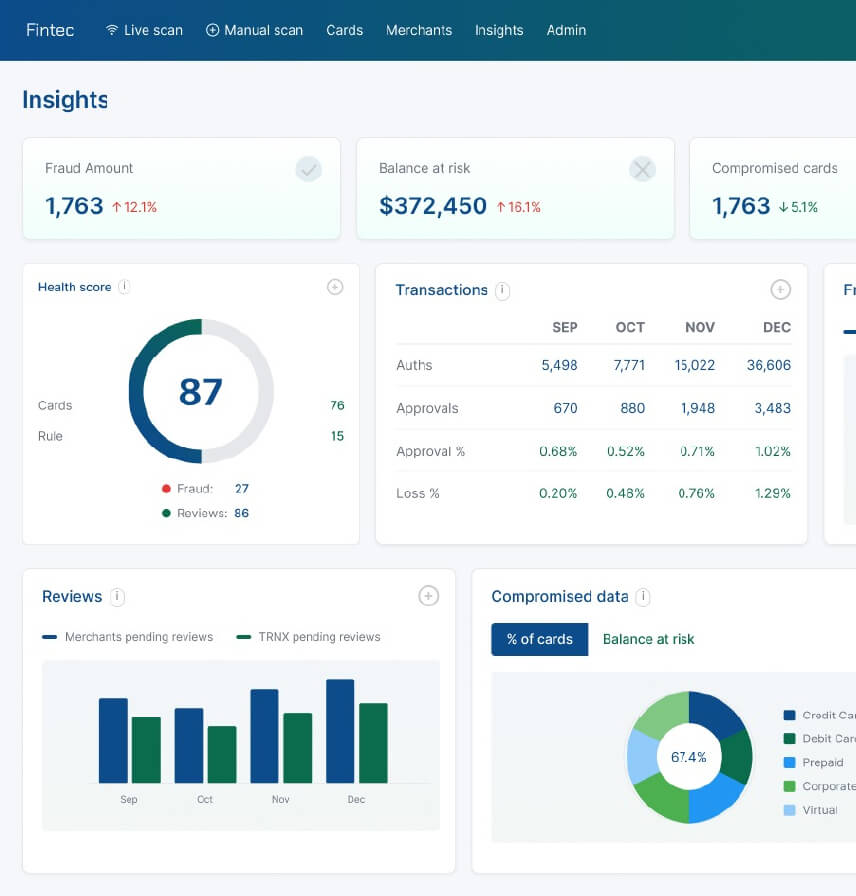Click the Corporate legend swatch
The width and height of the screenshot is (856, 896).
(x=790, y=787)
